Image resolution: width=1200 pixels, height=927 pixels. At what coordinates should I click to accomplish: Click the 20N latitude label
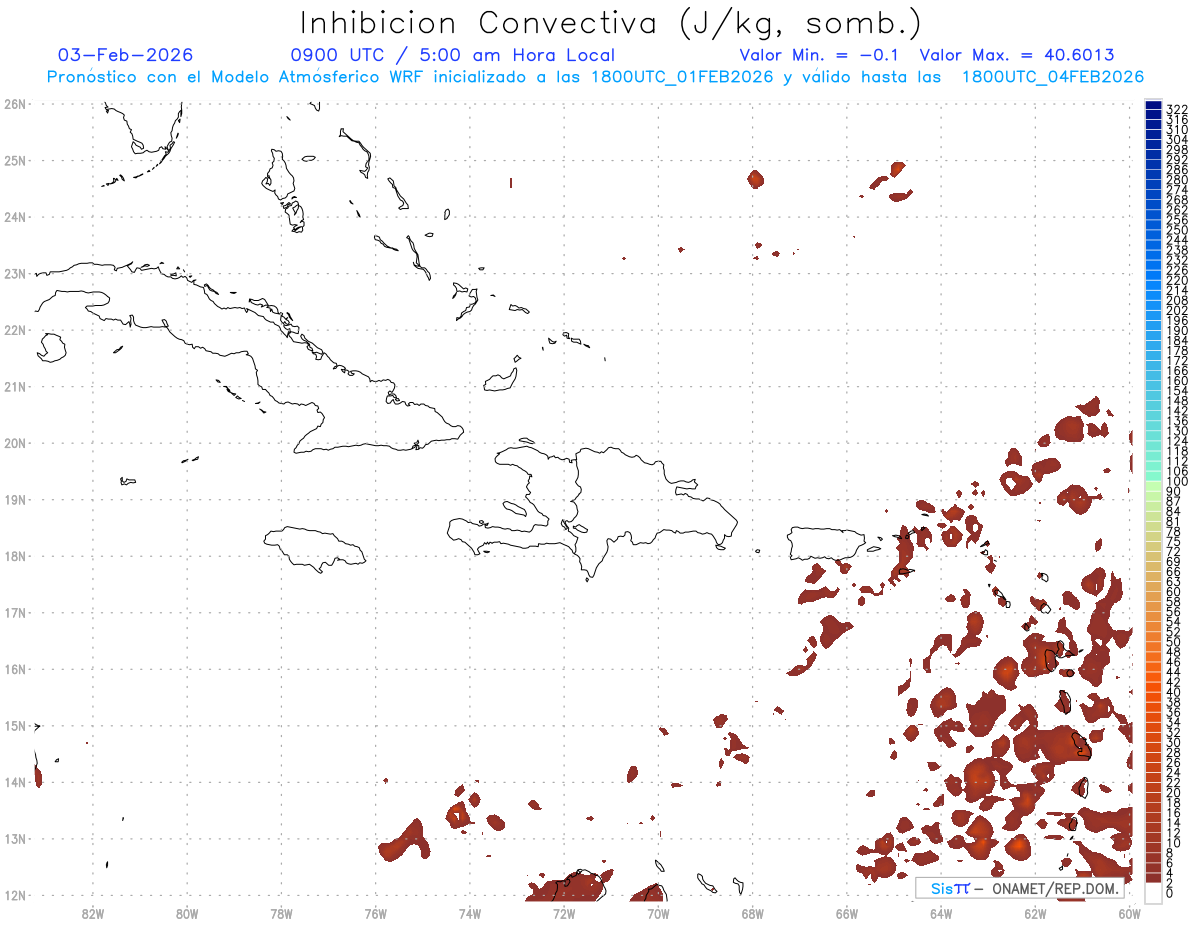[15, 443]
